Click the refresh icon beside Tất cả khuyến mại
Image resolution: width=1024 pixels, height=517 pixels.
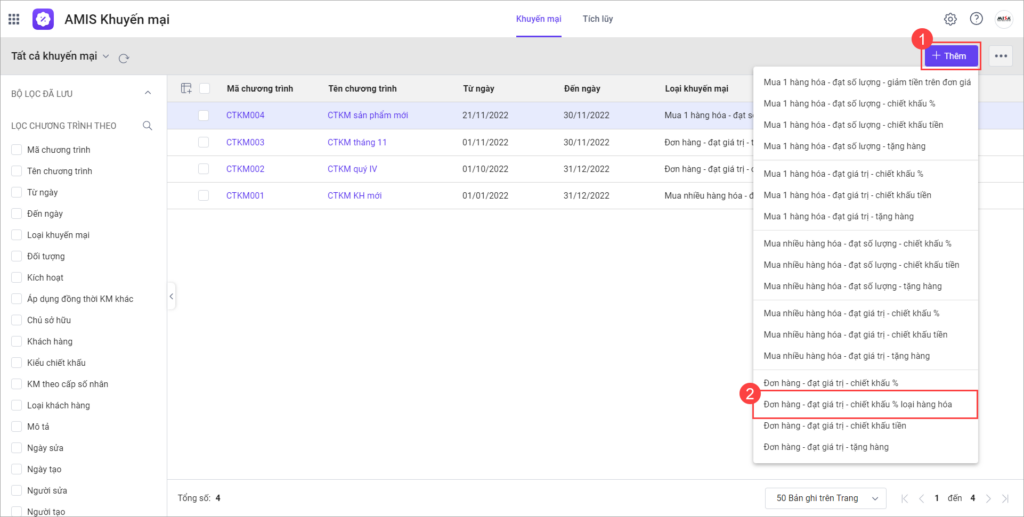click(x=124, y=58)
